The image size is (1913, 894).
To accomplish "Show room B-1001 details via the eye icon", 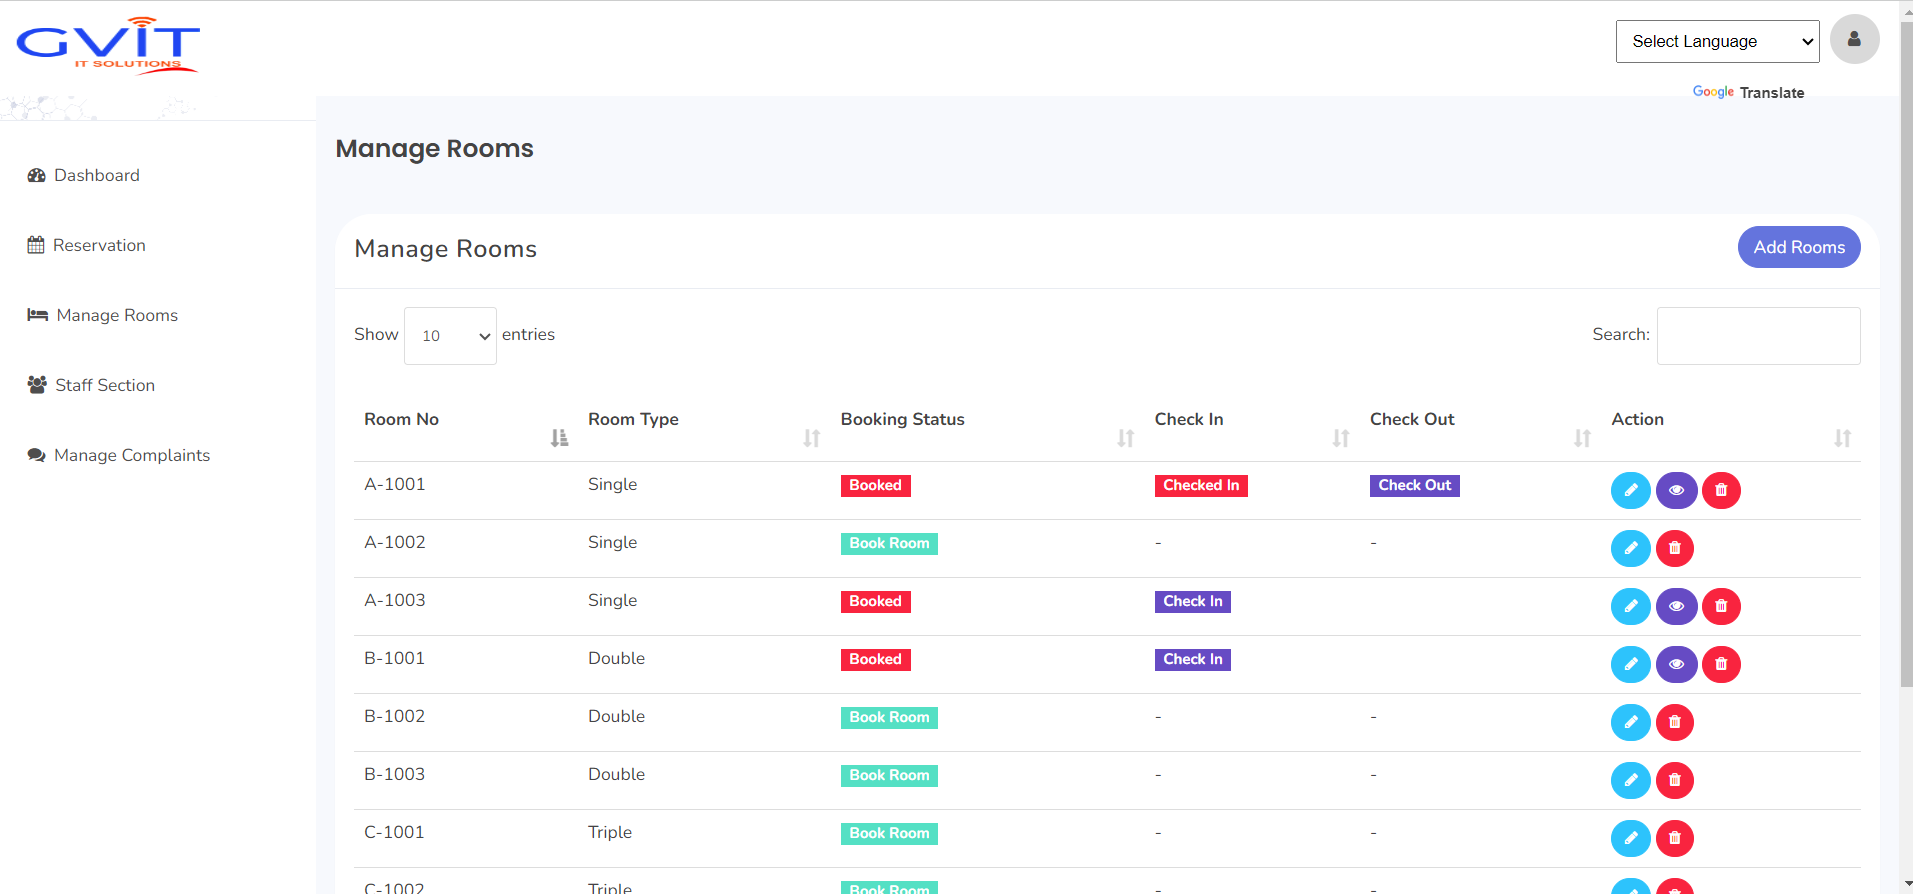I will [1676, 664].
